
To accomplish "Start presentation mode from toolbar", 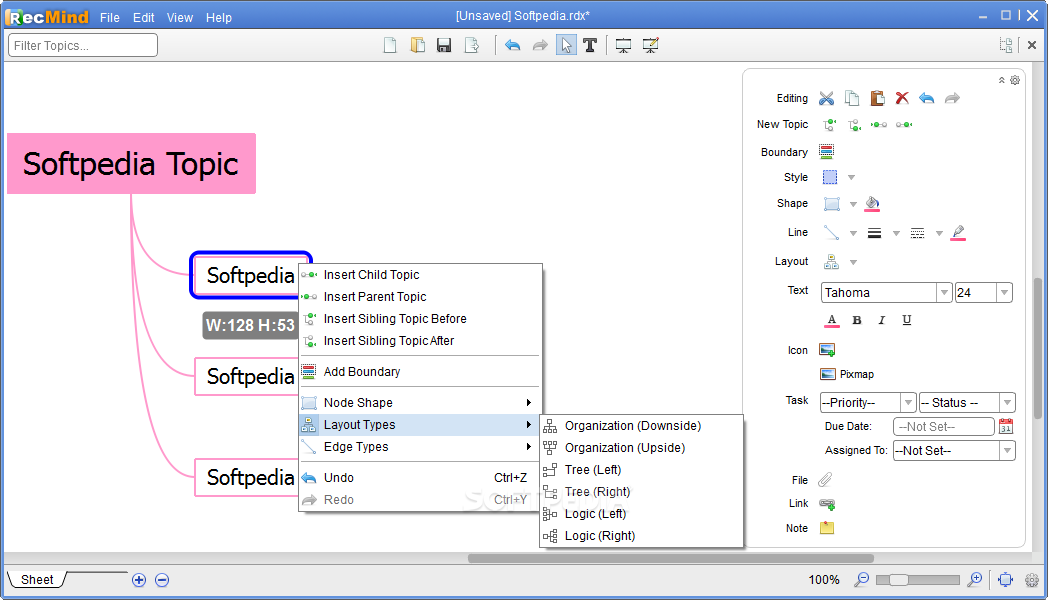I will point(624,45).
